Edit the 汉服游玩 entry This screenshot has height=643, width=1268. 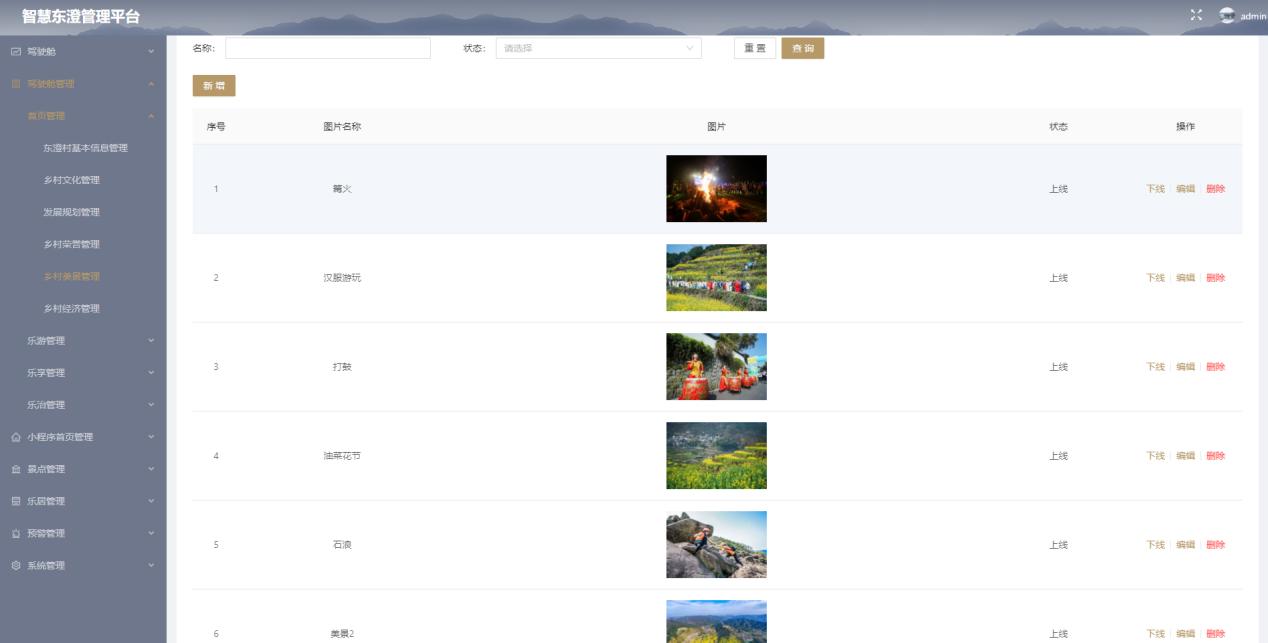pos(1185,278)
